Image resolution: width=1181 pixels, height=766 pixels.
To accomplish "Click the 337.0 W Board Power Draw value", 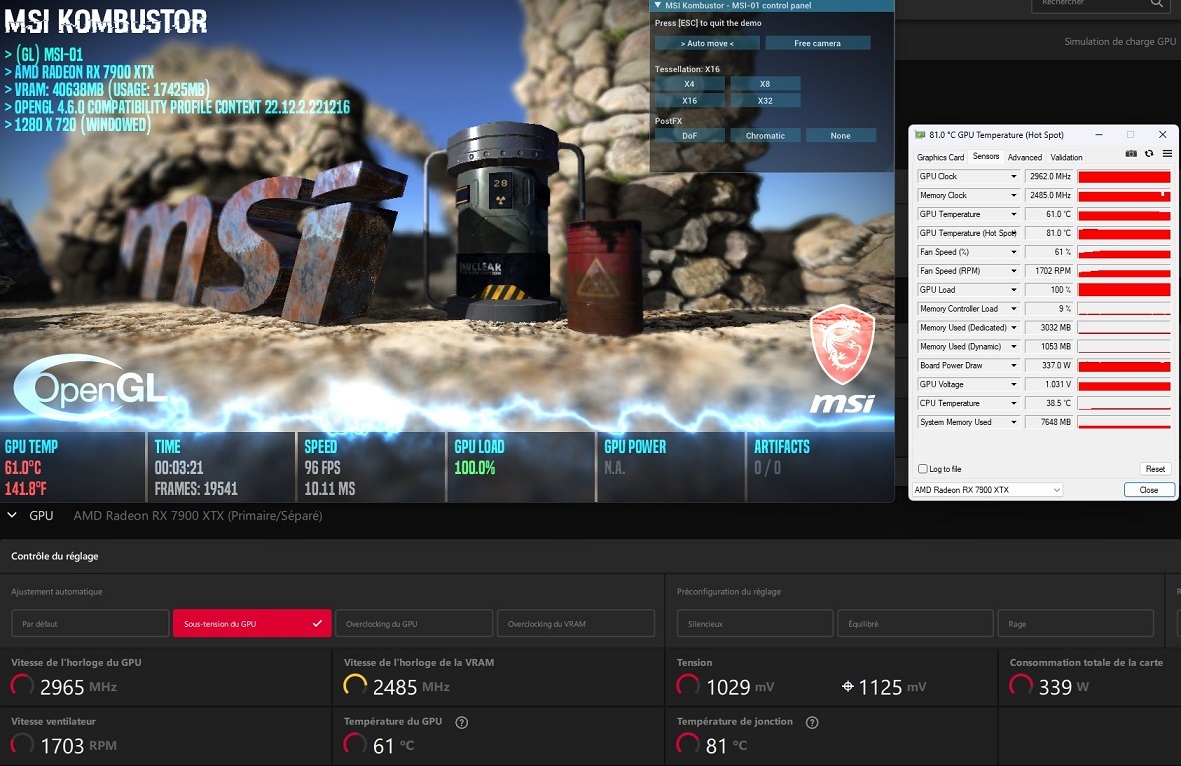I will coord(1049,365).
